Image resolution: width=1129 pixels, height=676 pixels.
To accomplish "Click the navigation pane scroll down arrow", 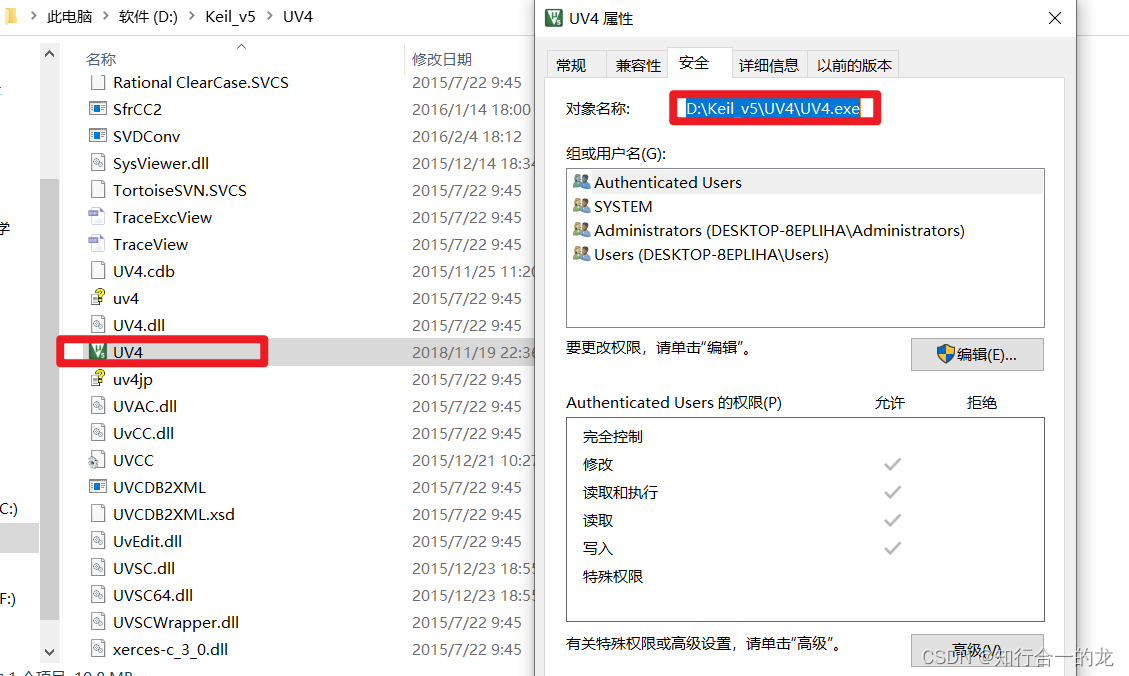I will coord(49,652).
